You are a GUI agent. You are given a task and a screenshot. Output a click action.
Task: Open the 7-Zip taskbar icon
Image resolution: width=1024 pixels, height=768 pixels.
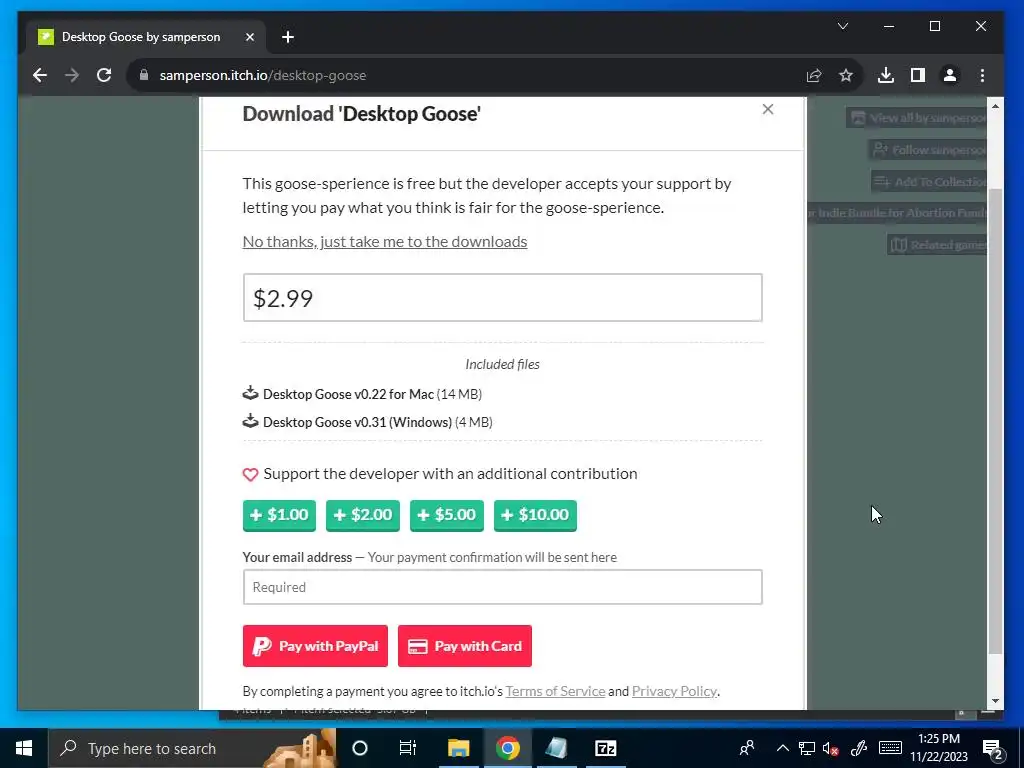tap(605, 748)
